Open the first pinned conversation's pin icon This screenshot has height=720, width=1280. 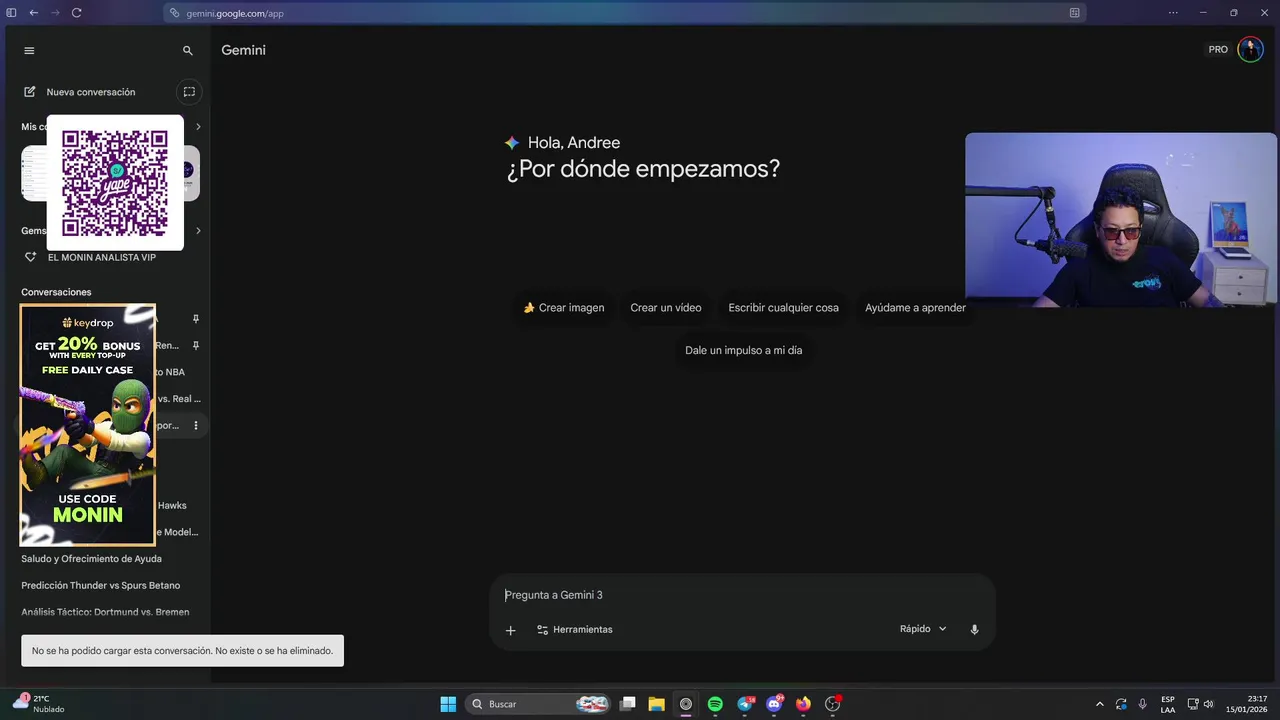tap(196, 319)
